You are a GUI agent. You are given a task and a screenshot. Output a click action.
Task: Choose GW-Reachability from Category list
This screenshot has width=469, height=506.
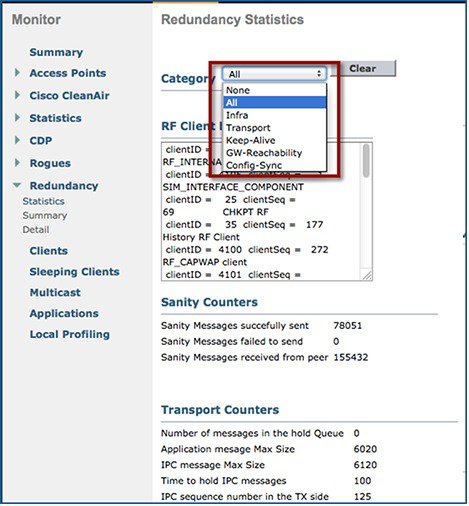[x=275, y=153]
